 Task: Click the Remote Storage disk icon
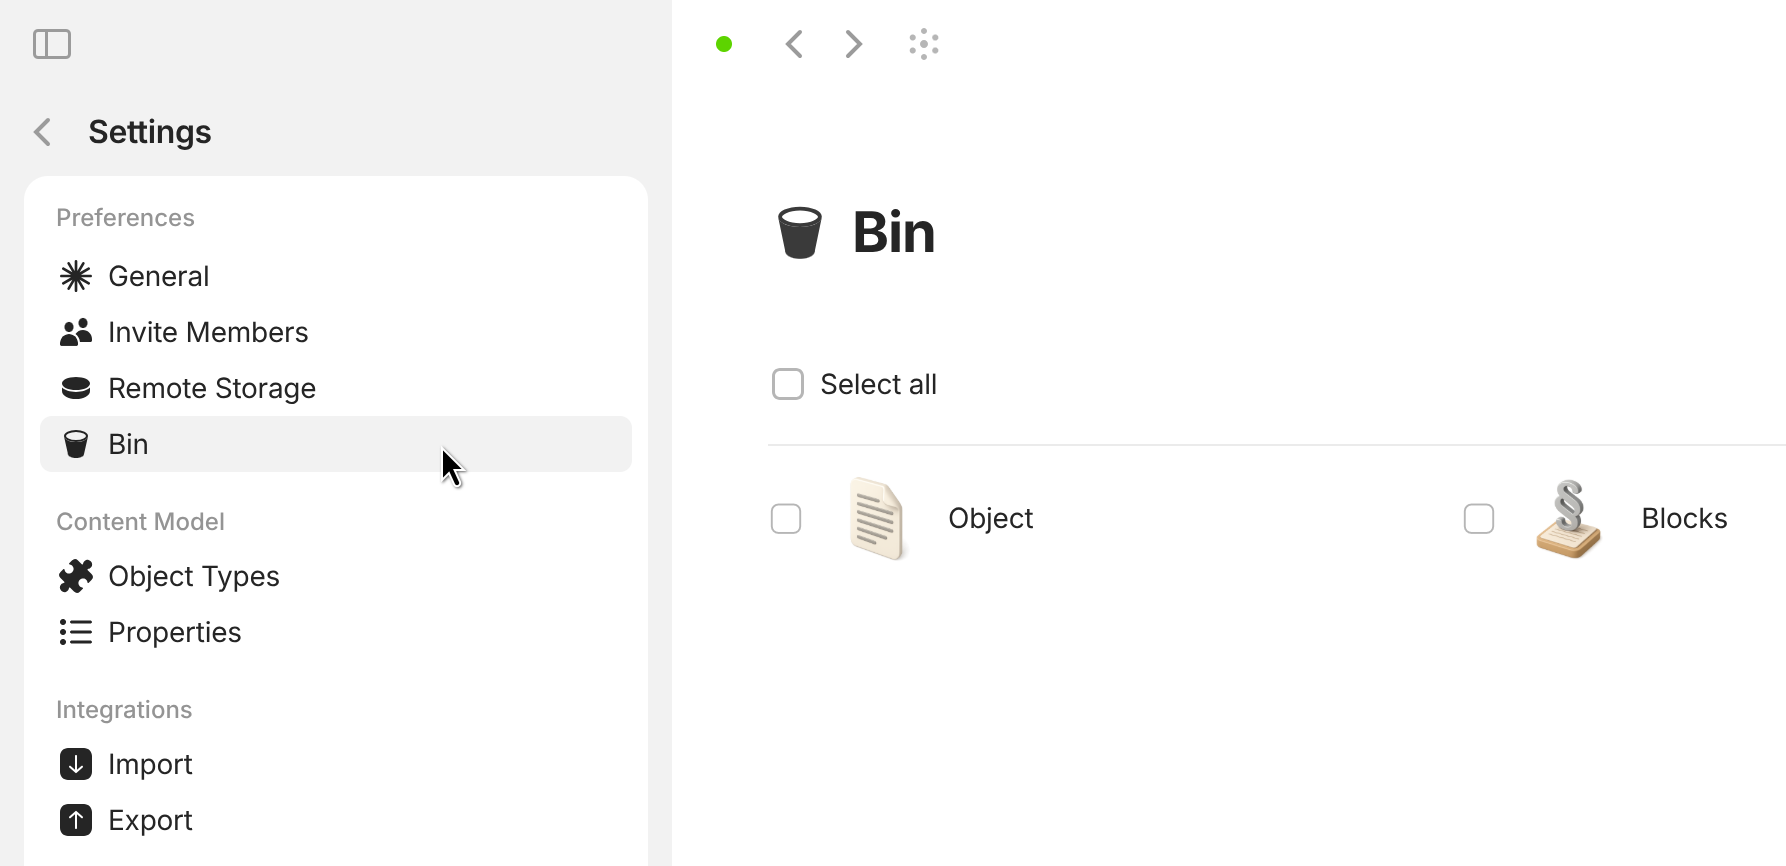76,388
